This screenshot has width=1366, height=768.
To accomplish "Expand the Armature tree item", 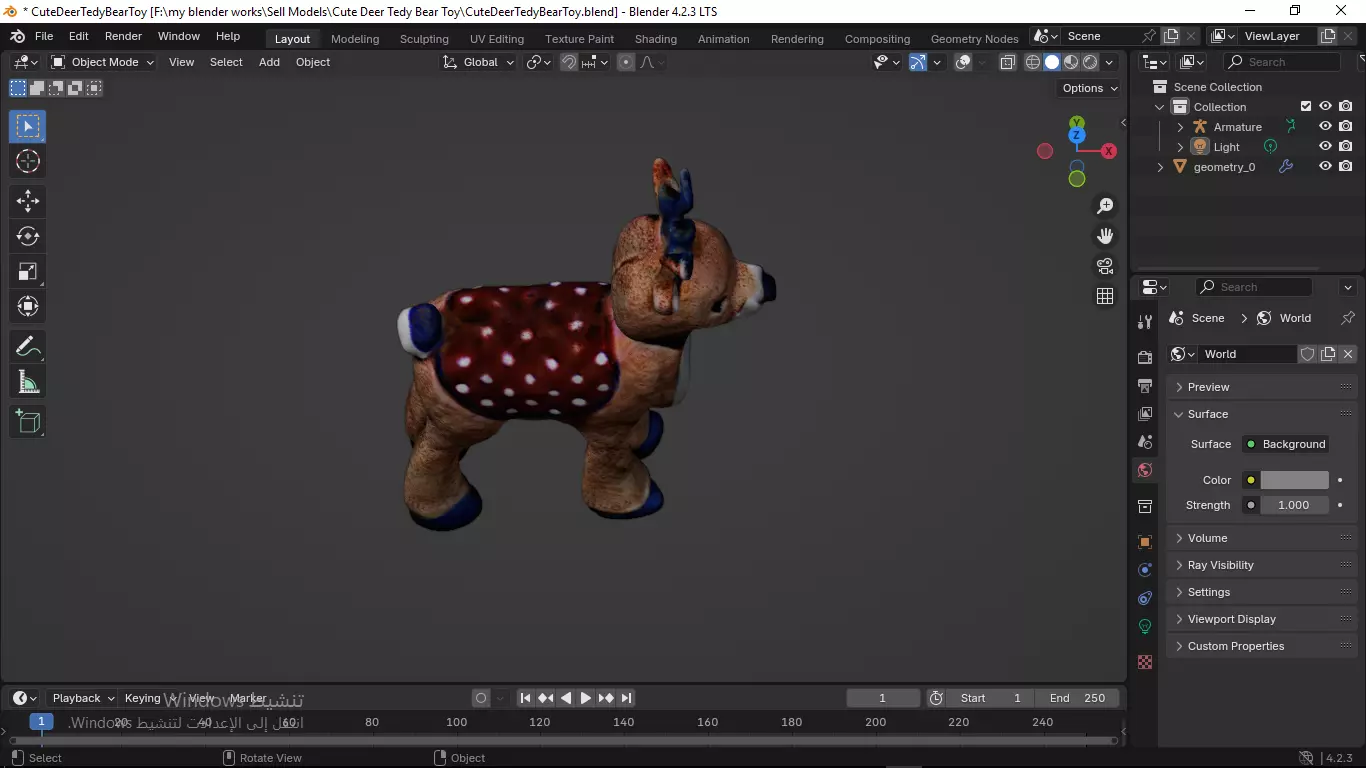I will (x=1180, y=127).
